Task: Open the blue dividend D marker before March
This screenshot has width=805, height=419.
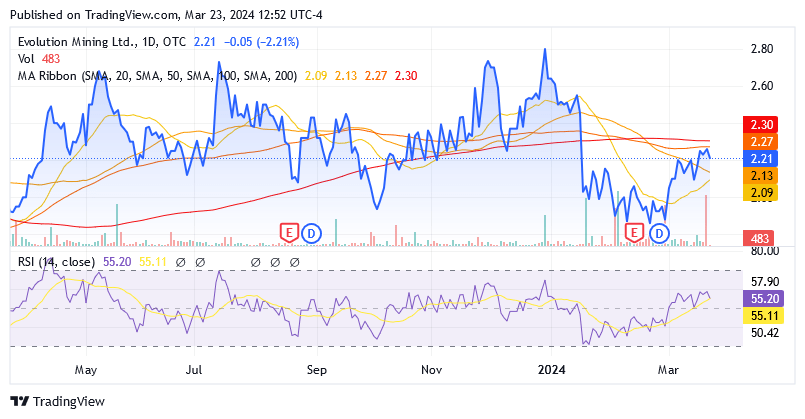Action: [x=659, y=234]
